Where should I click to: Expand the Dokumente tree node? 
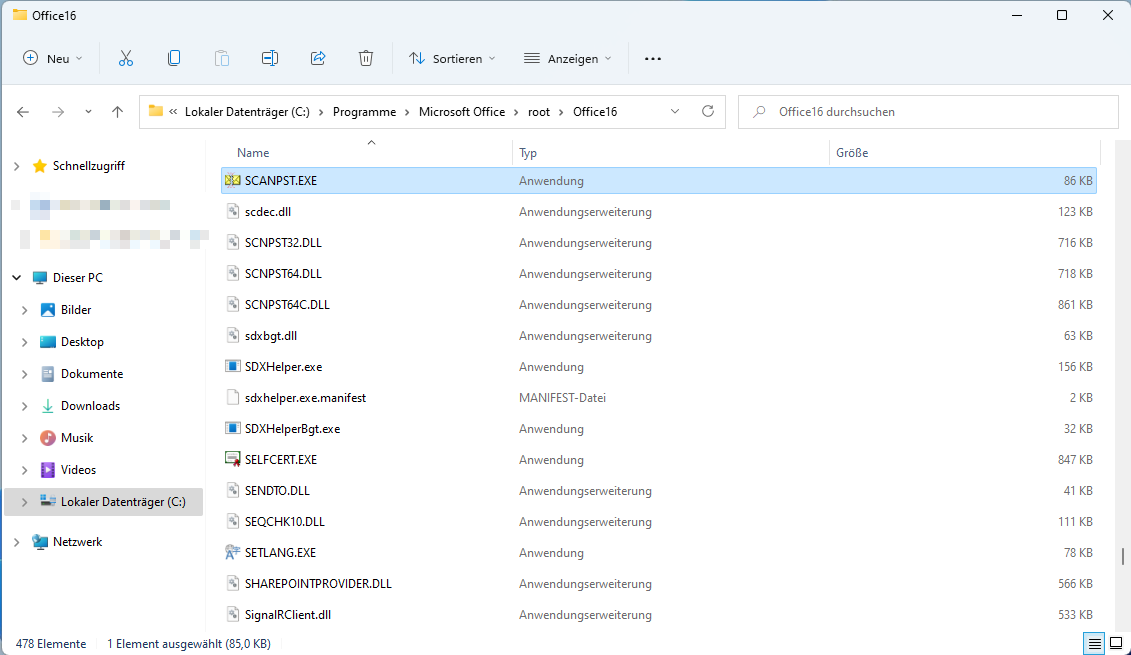coord(25,374)
